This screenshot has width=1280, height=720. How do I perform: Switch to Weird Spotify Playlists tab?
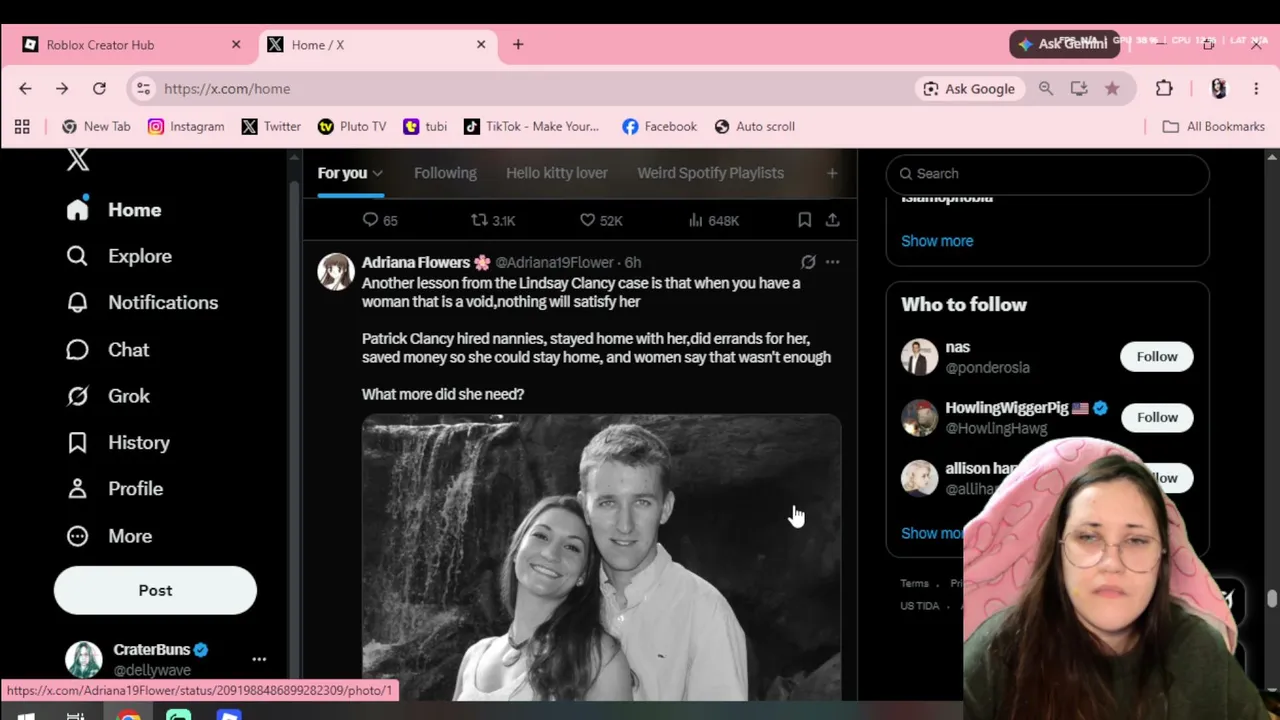711,173
